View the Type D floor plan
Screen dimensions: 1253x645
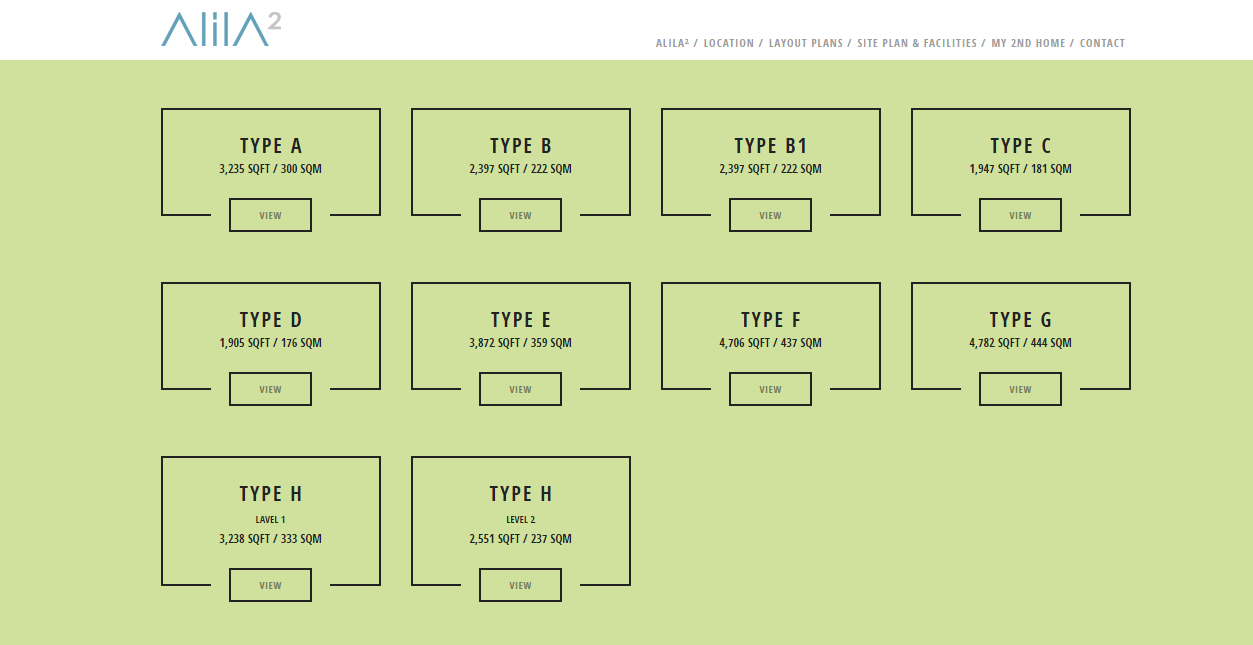tap(270, 389)
